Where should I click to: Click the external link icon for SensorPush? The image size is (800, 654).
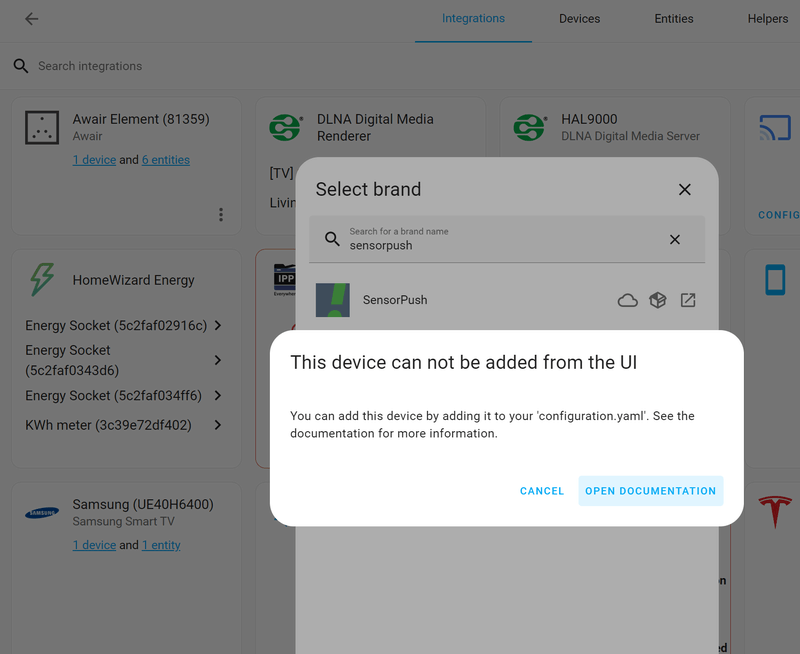click(688, 300)
